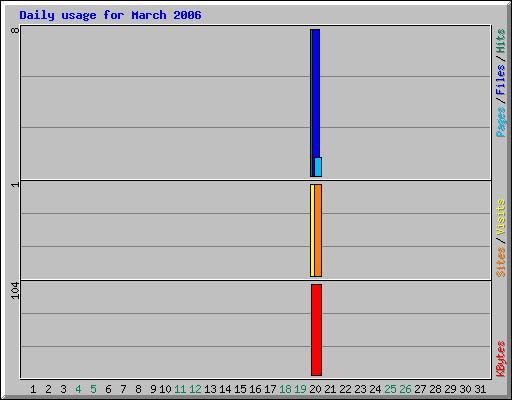The height and width of the screenshot is (400, 512).
Task: Click day label '8' on x-axis
Action: coord(138,389)
